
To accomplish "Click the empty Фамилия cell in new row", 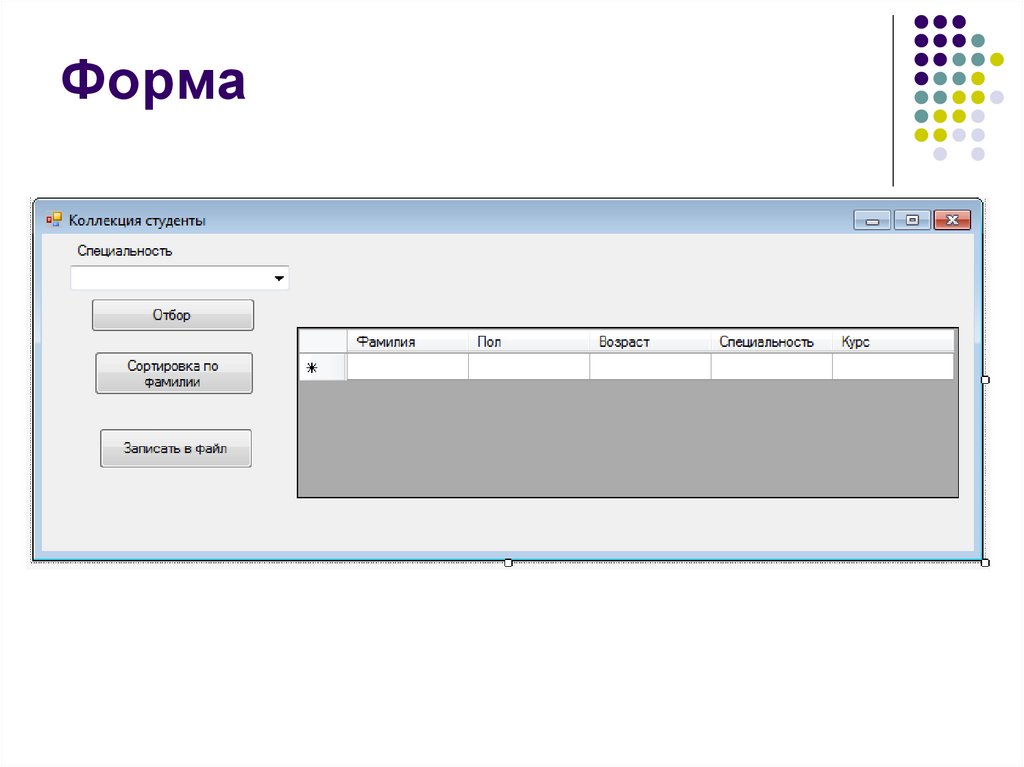I will point(408,367).
